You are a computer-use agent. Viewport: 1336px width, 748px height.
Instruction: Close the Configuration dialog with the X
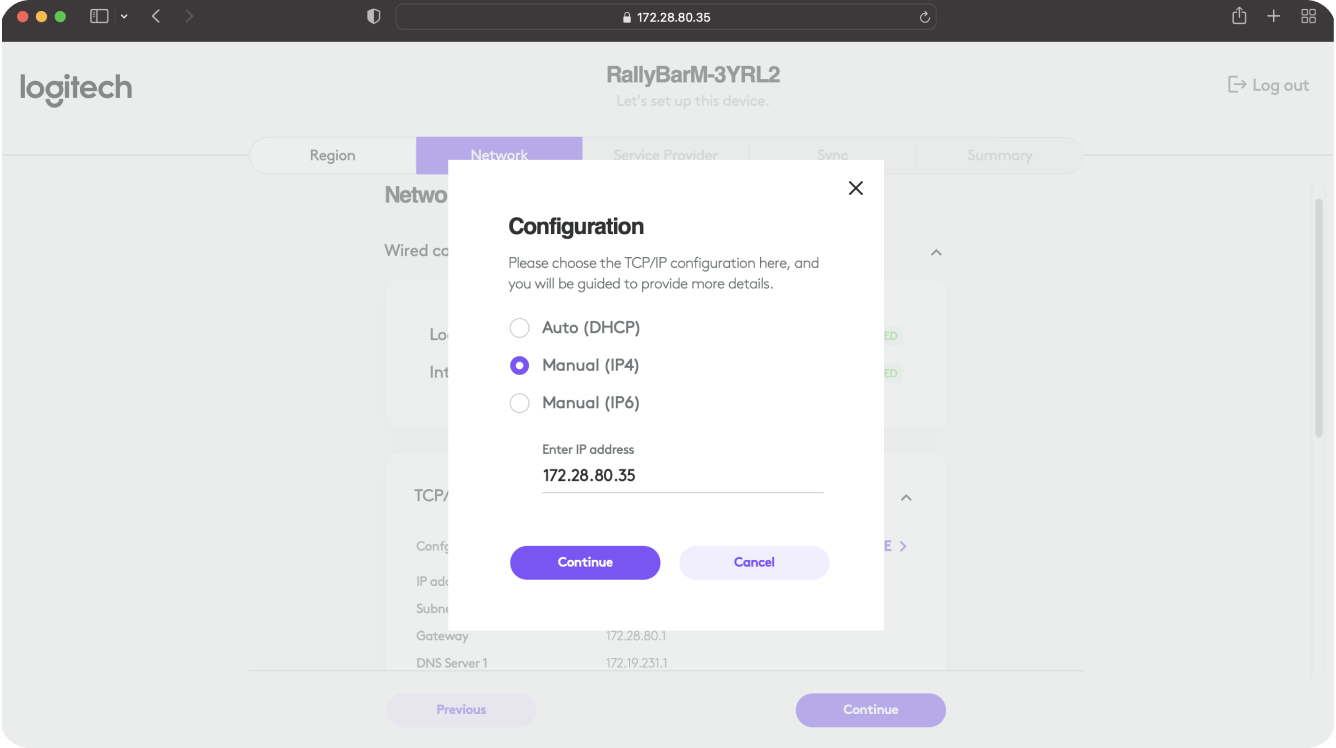click(855, 188)
